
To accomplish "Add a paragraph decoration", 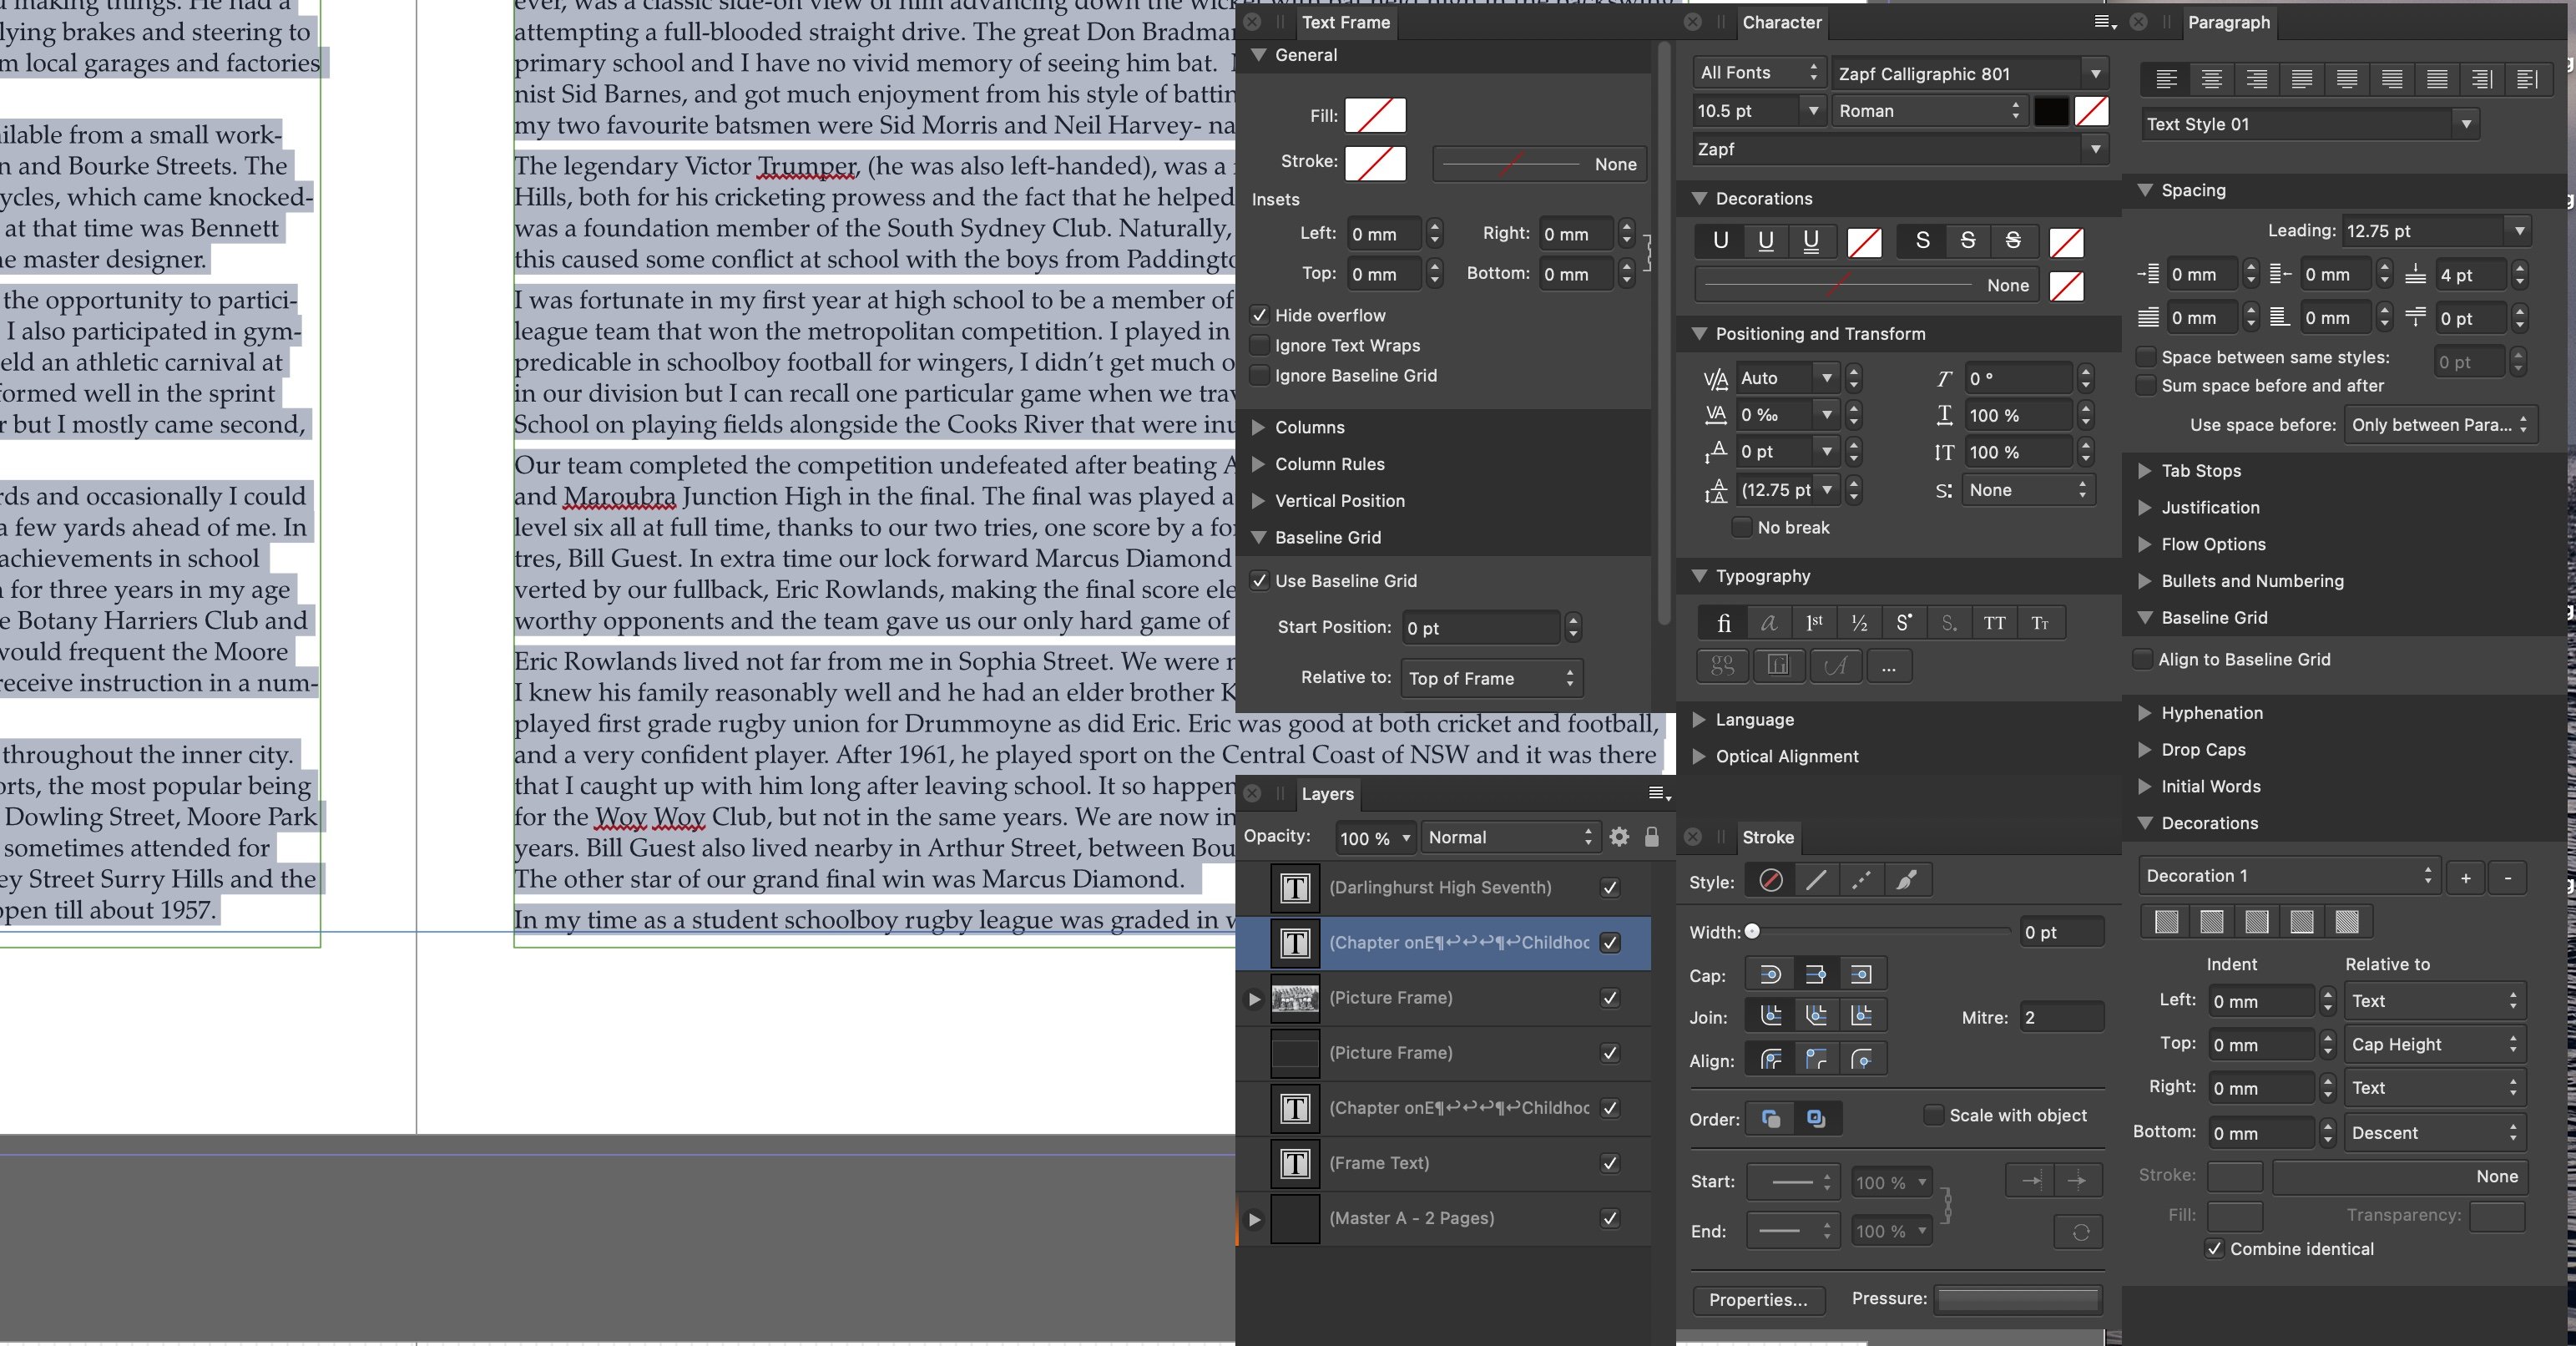I will 2465,877.
